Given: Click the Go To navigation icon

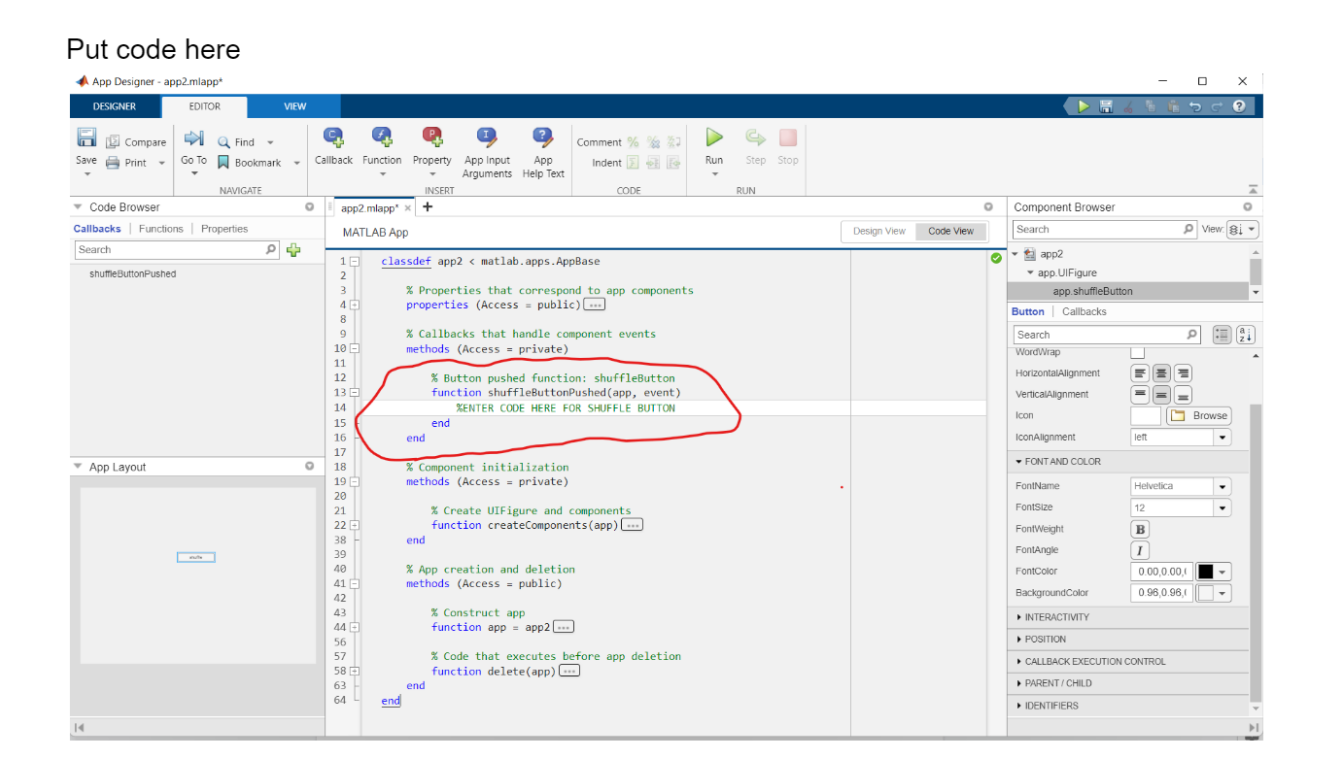Looking at the screenshot, I should coord(194,139).
